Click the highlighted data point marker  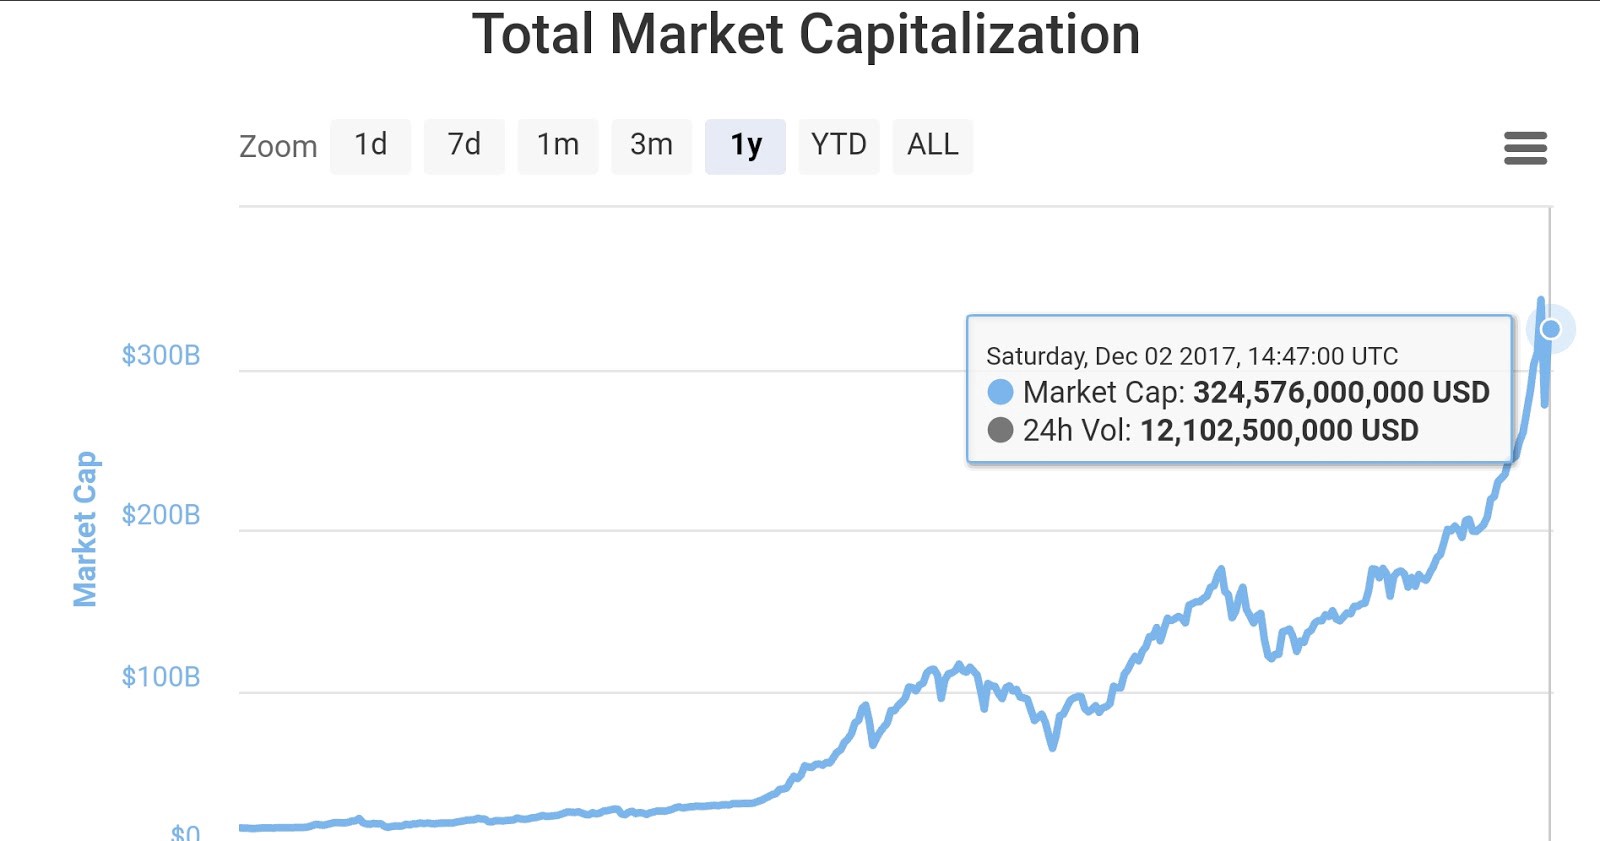[x=1551, y=329]
